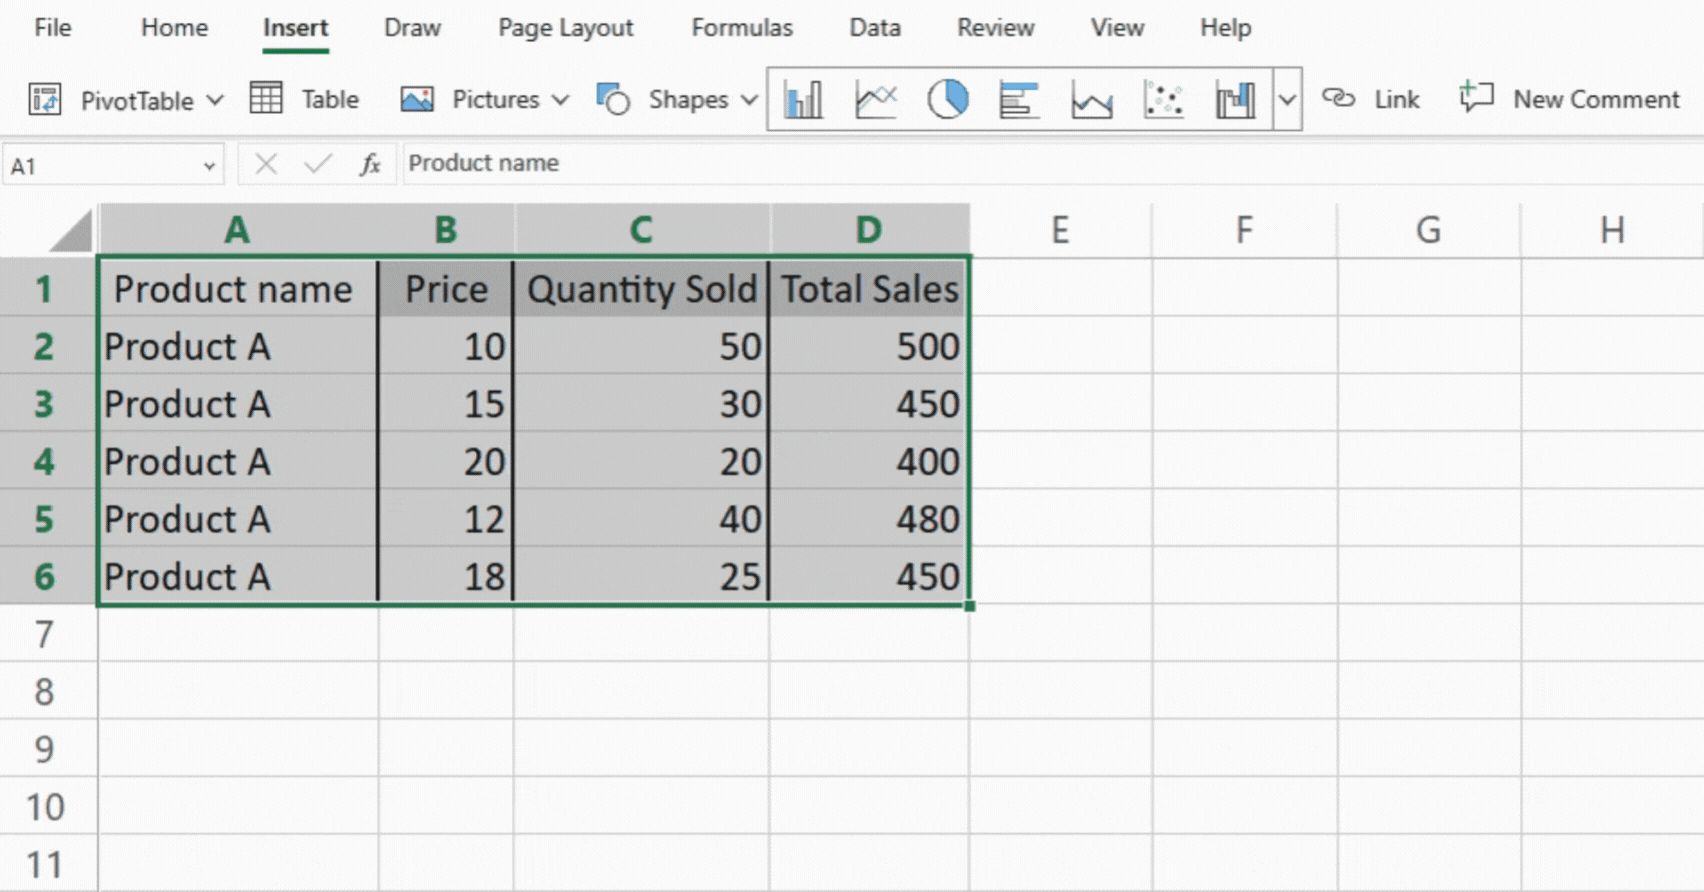Open the Draw tab
This screenshot has width=1704, height=892.
tap(412, 28)
